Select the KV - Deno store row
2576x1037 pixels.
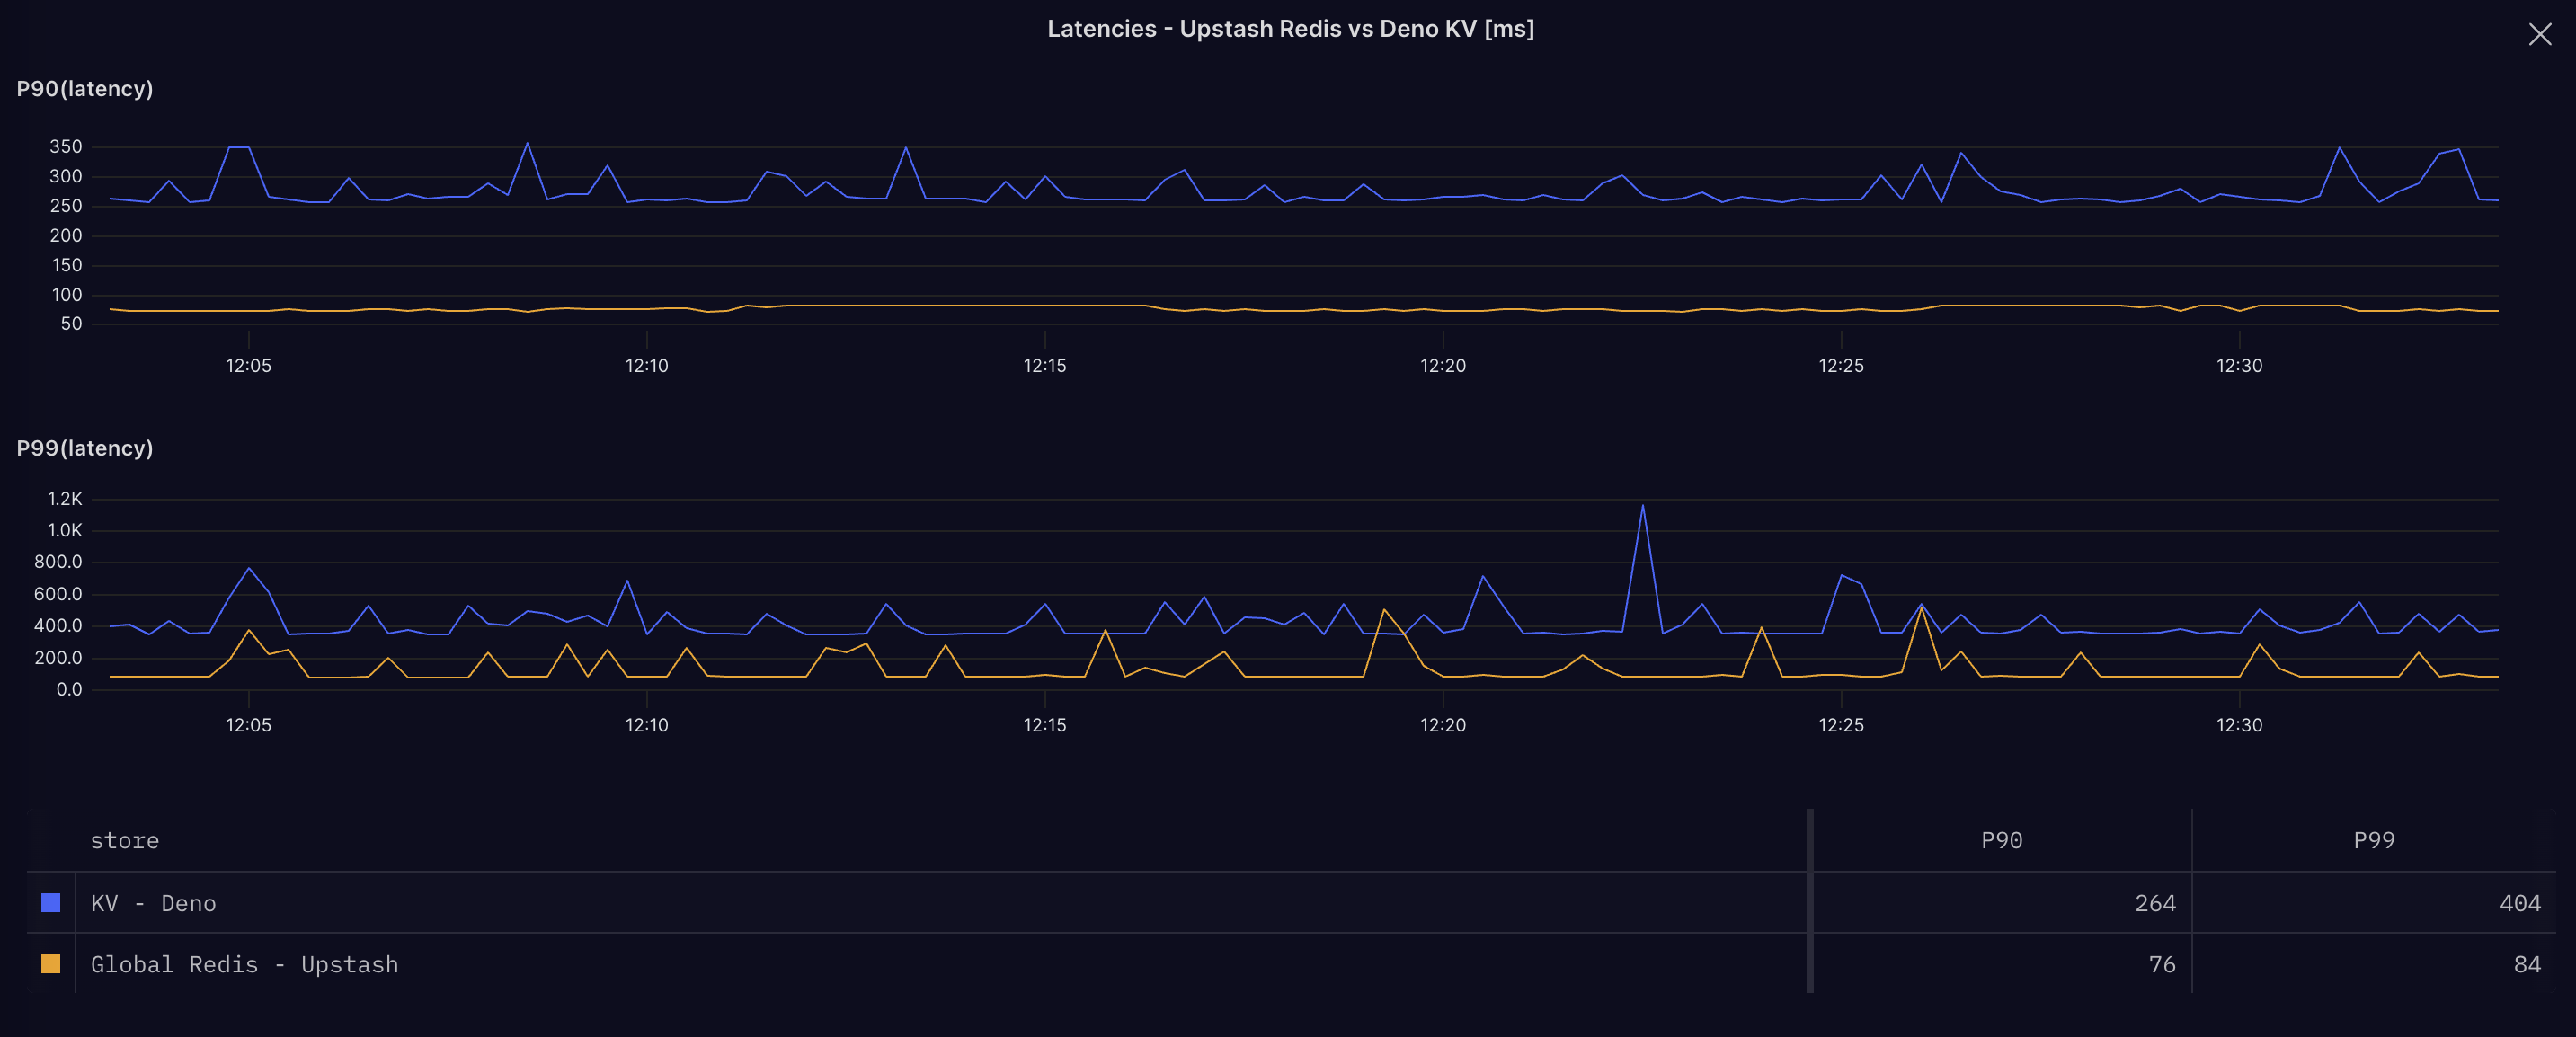[x=153, y=903]
